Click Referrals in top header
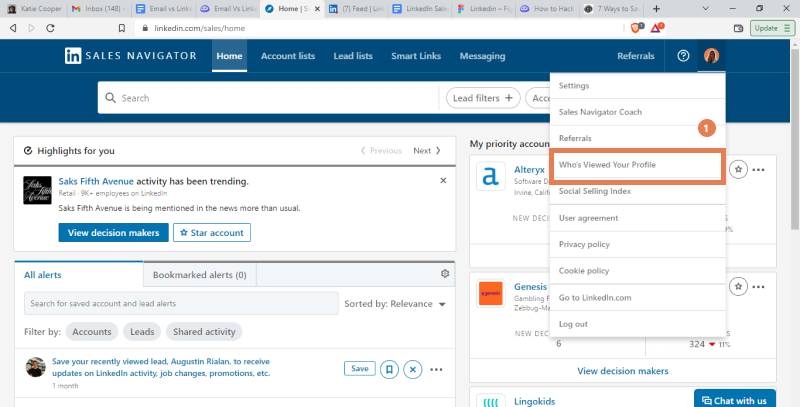This screenshot has height=407, width=800. (x=636, y=56)
